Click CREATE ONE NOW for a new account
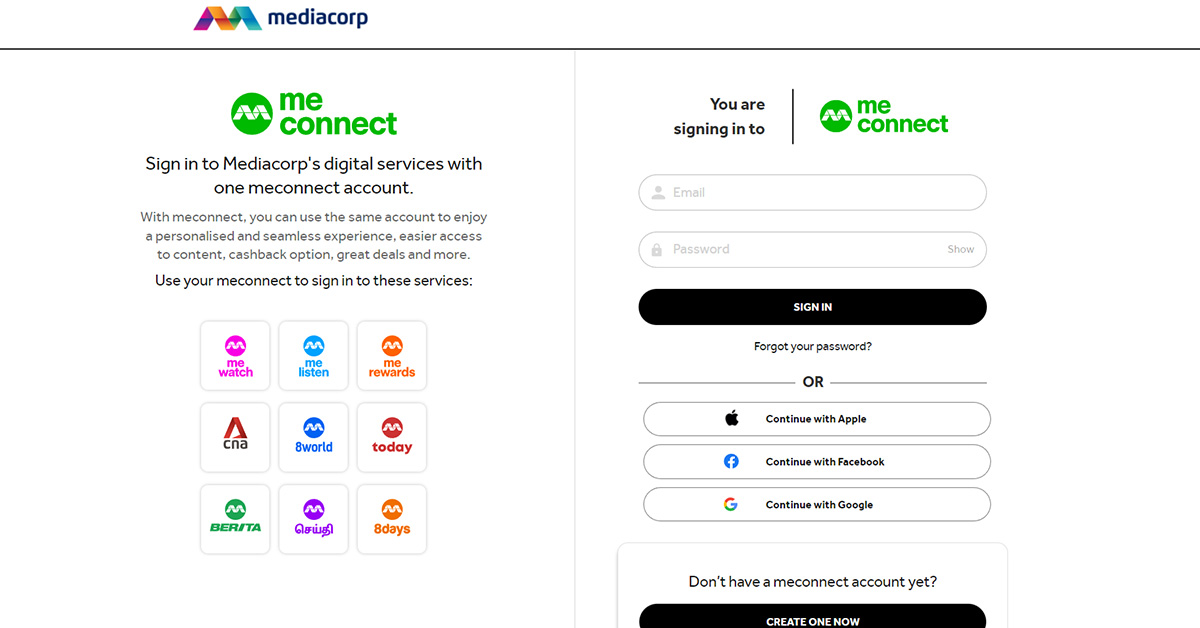The image size is (1200, 628). coord(812,620)
